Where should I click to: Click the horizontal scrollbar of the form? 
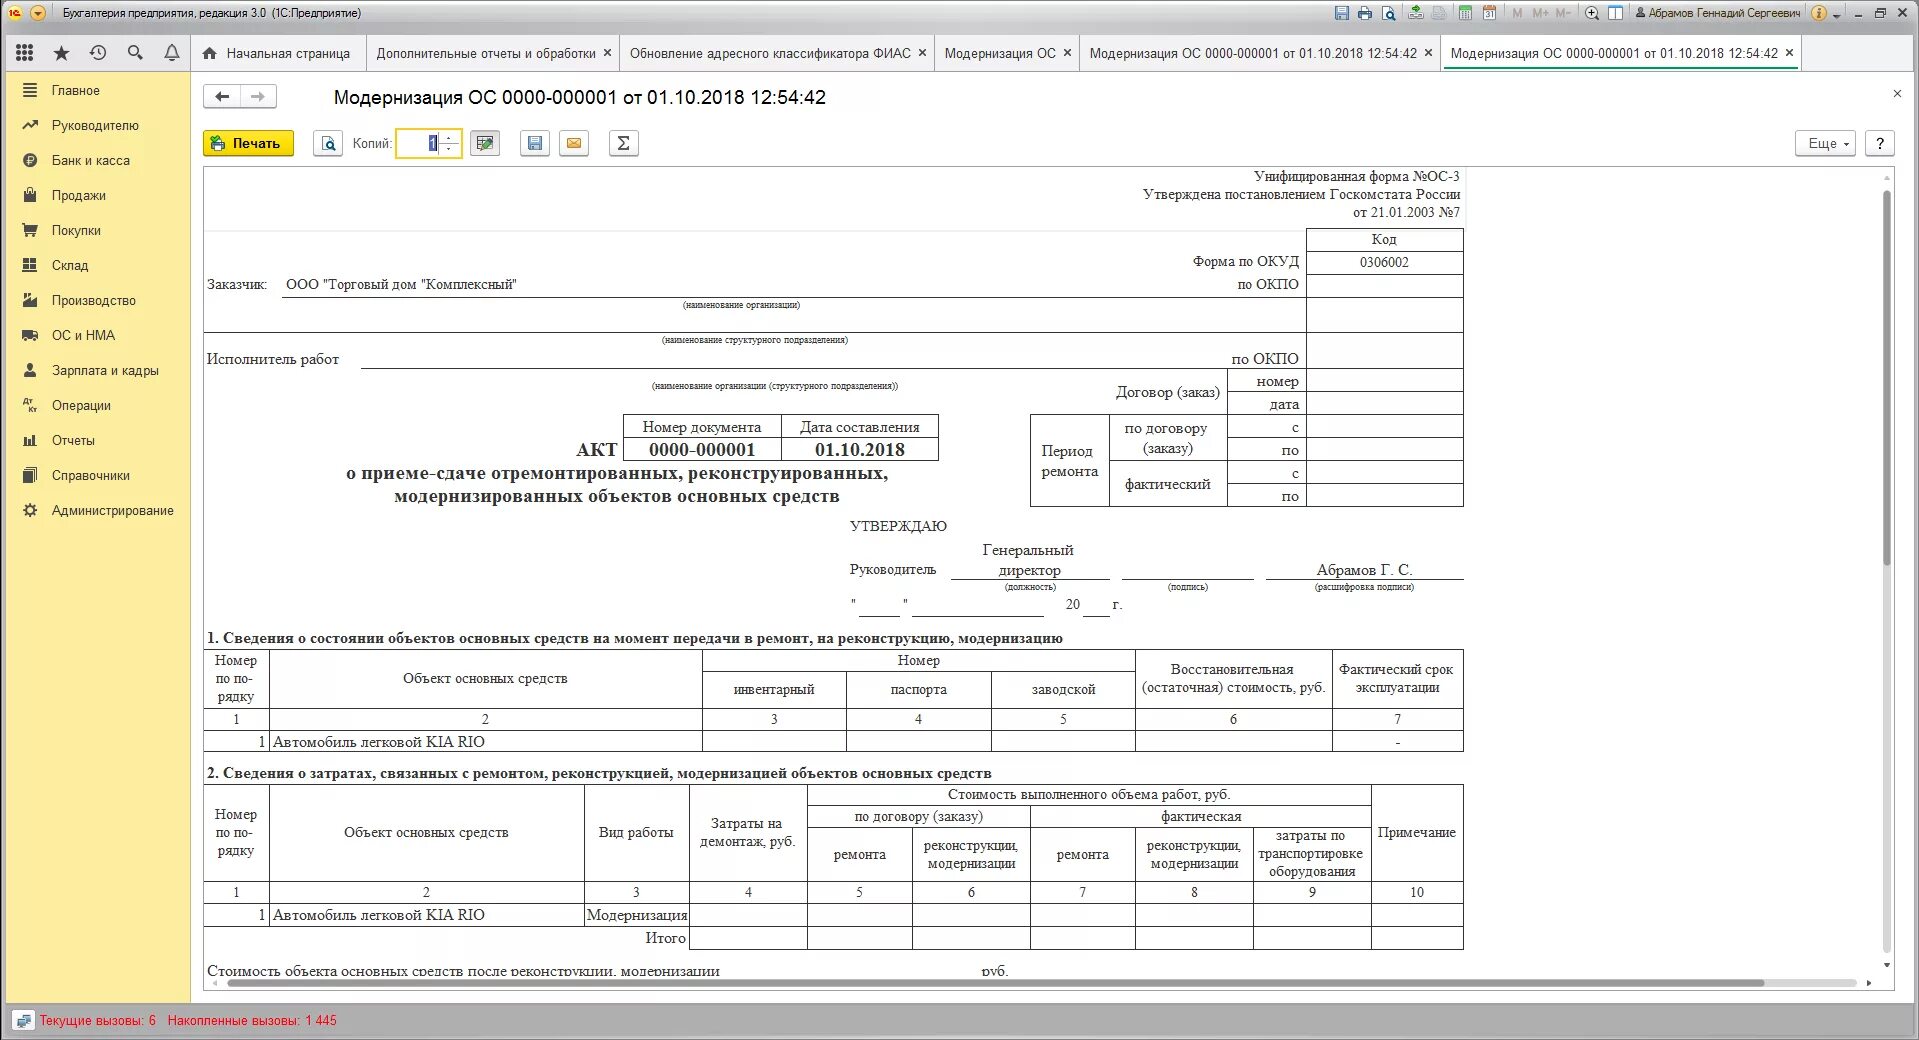click(x=995, y=983)
